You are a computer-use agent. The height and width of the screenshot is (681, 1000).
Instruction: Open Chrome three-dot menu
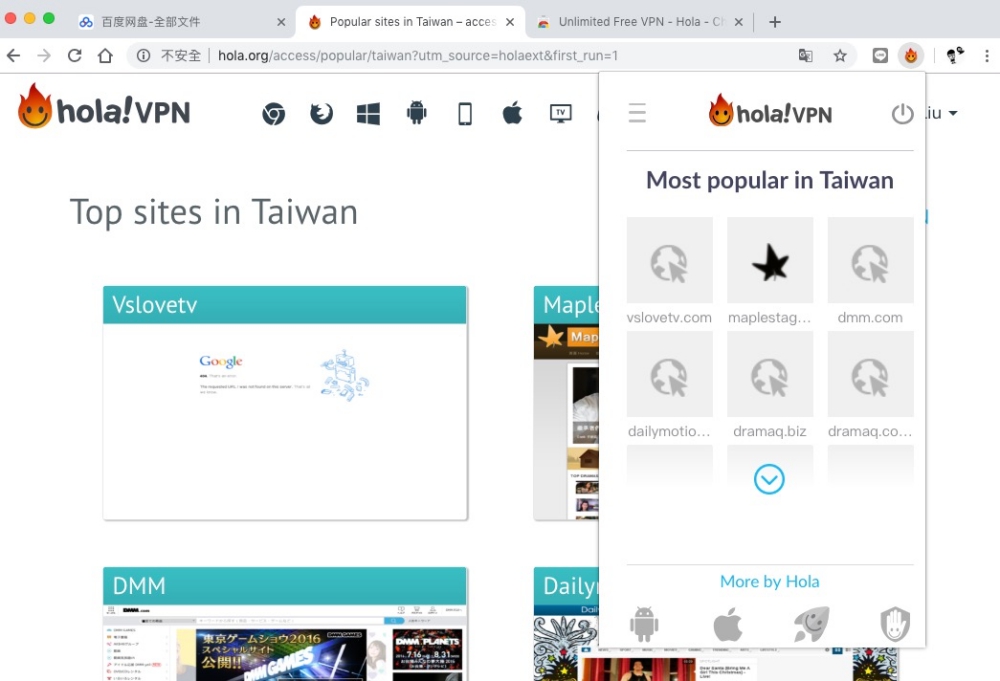[987, 55]
